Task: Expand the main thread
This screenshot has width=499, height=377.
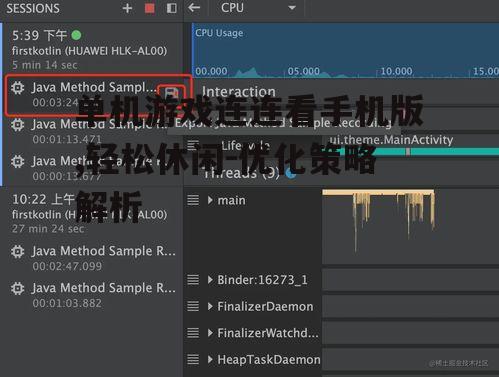Action: [x=210, y=200]
